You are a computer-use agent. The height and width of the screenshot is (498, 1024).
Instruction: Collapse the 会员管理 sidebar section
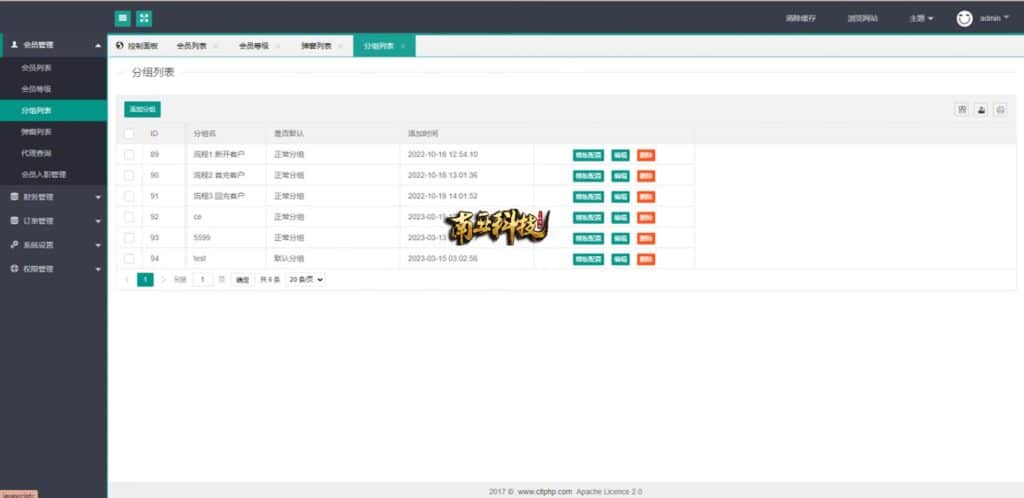tap(54, 45)
